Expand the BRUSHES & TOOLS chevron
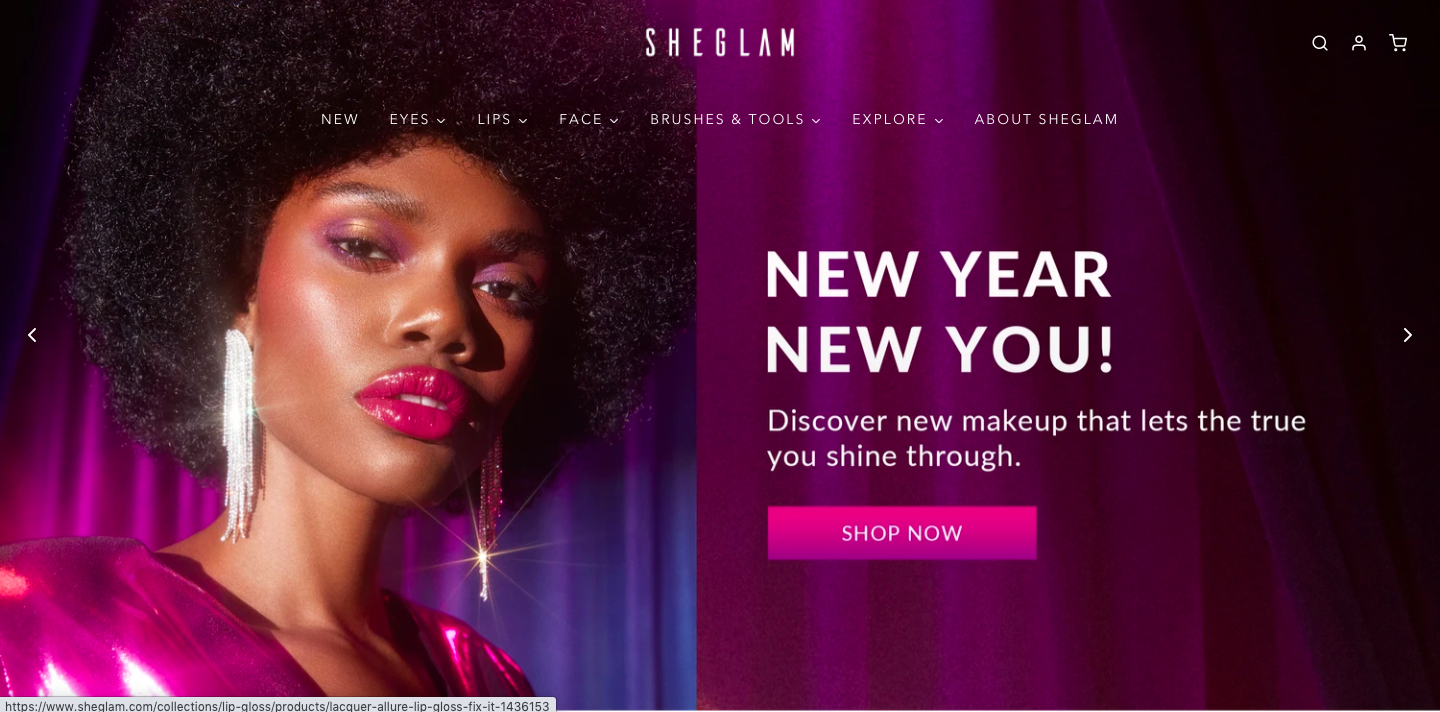Image resolution: width=1440 pixels, height=712 pixels. (x=816, y=121)
